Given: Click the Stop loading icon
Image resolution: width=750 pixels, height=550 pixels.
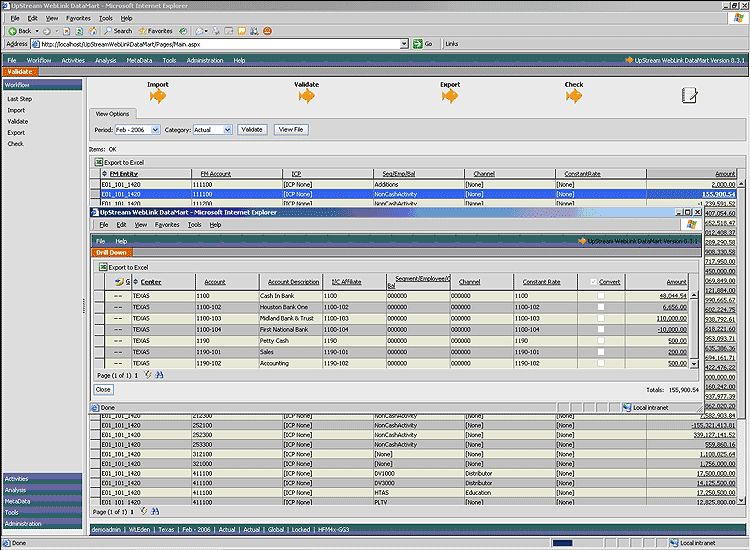Looking at the screenshot, I should point(66,31).
